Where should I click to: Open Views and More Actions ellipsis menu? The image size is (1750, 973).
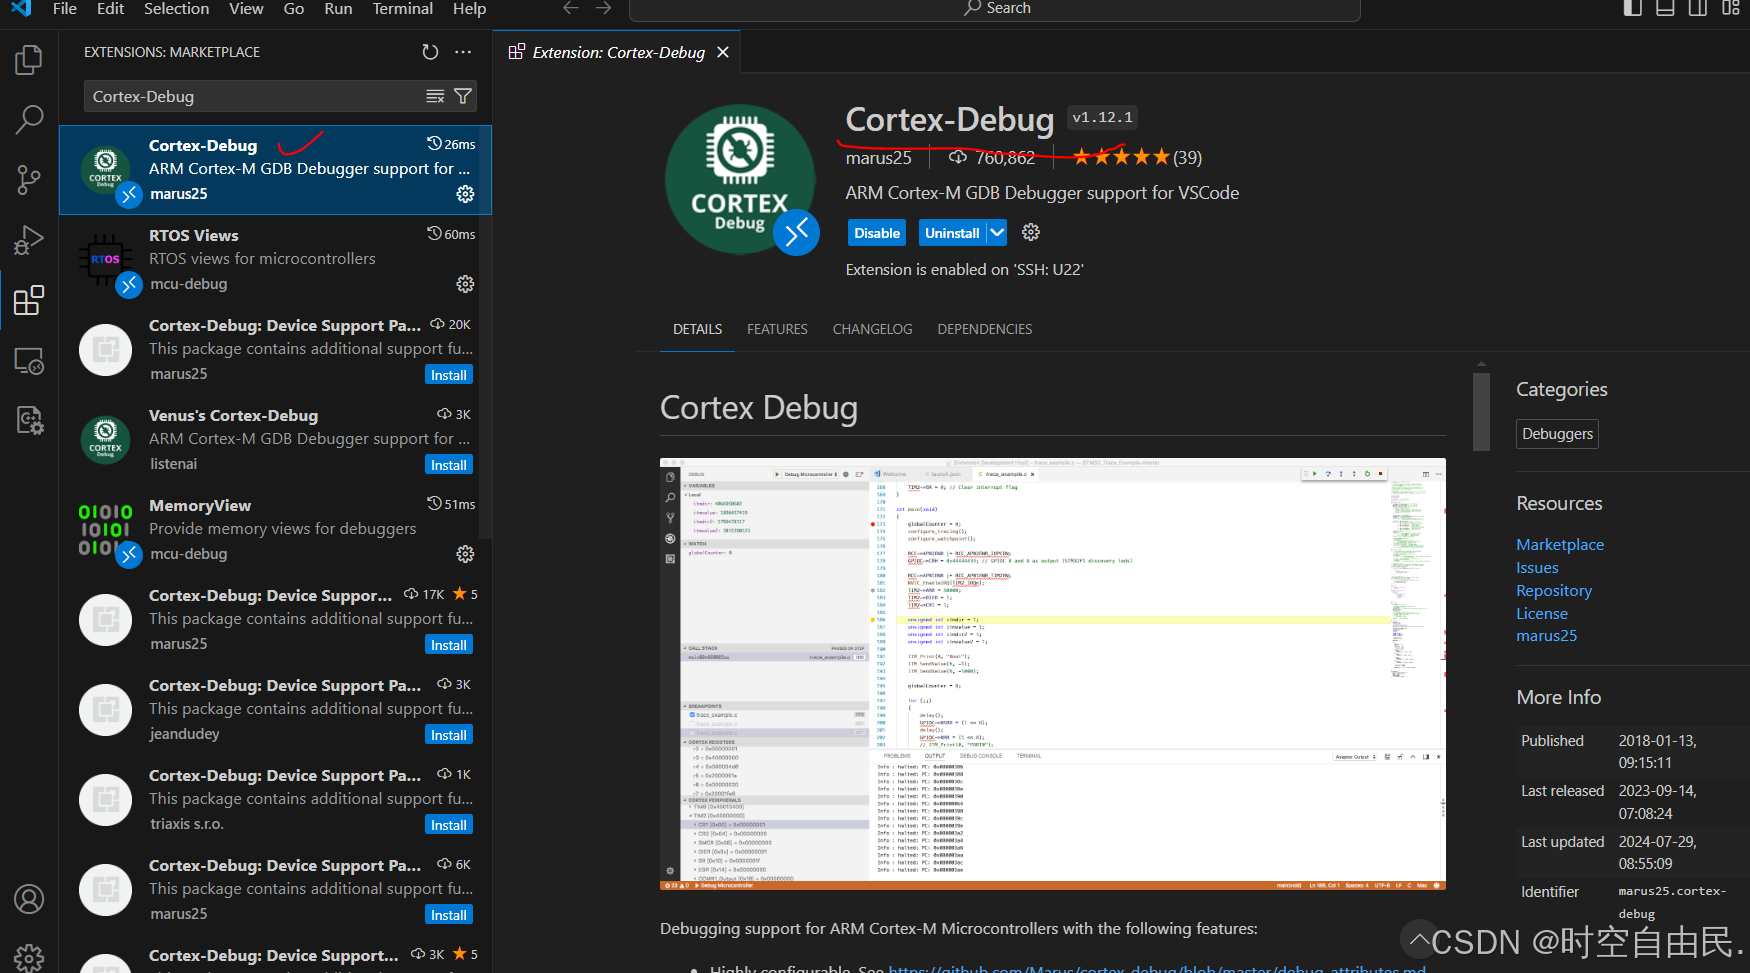pos(463,52)
